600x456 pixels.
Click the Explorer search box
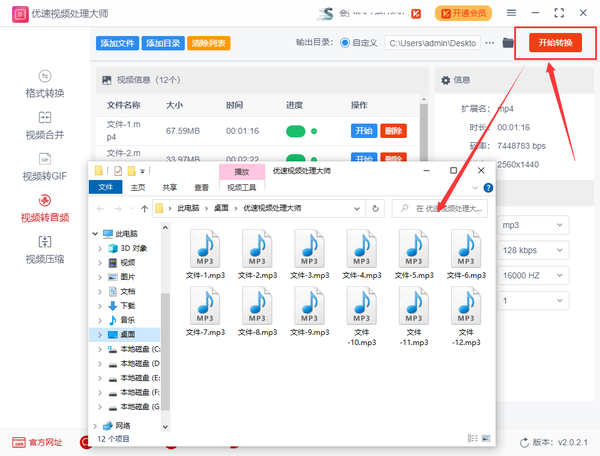coord(440,208)
